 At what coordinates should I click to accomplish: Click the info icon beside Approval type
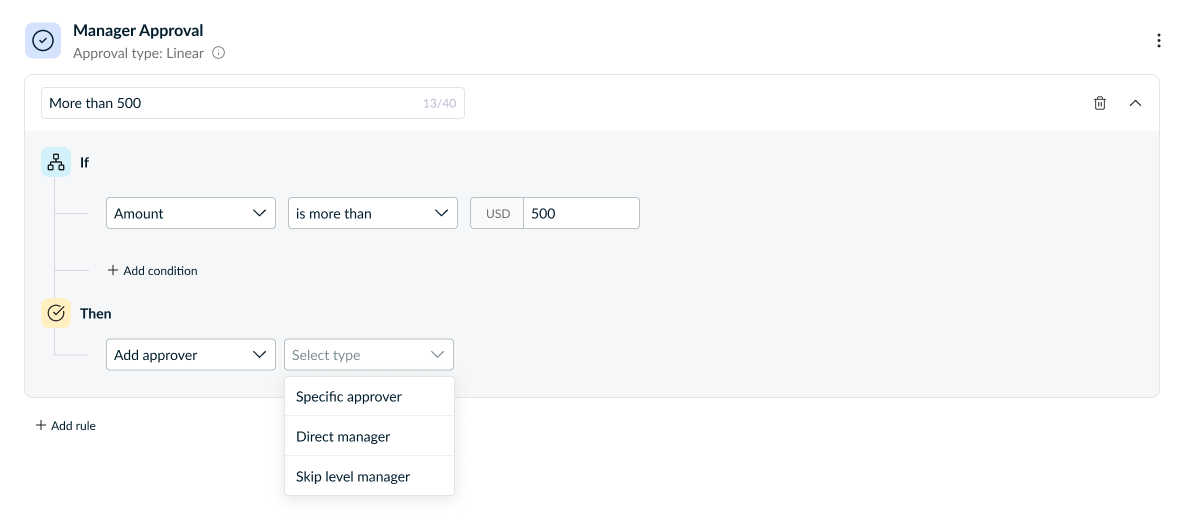pos(219,53)
